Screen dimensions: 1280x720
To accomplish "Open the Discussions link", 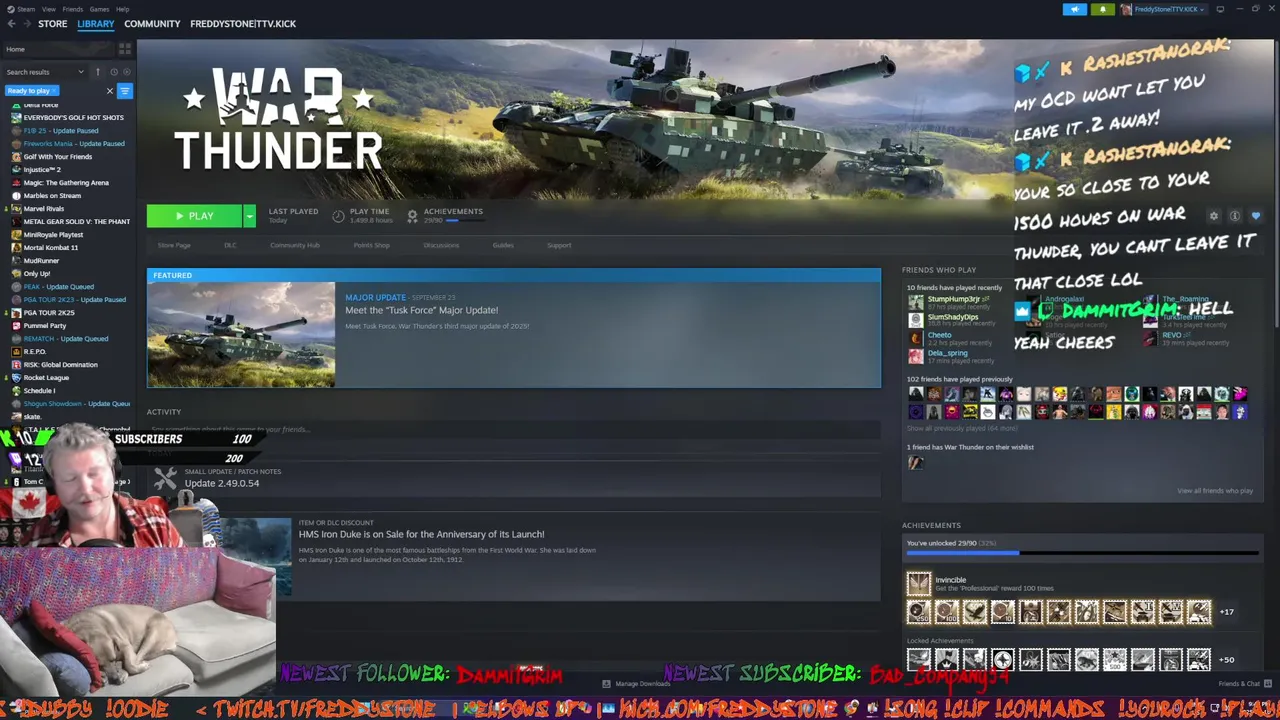I will click(x=441, y=245).
